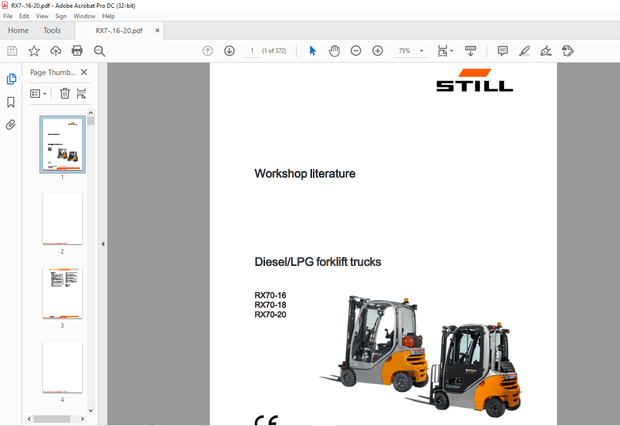Click the upload to cloud icon
Image resolution: width=620 pixels, height=426 pixels.
[56, 51]
